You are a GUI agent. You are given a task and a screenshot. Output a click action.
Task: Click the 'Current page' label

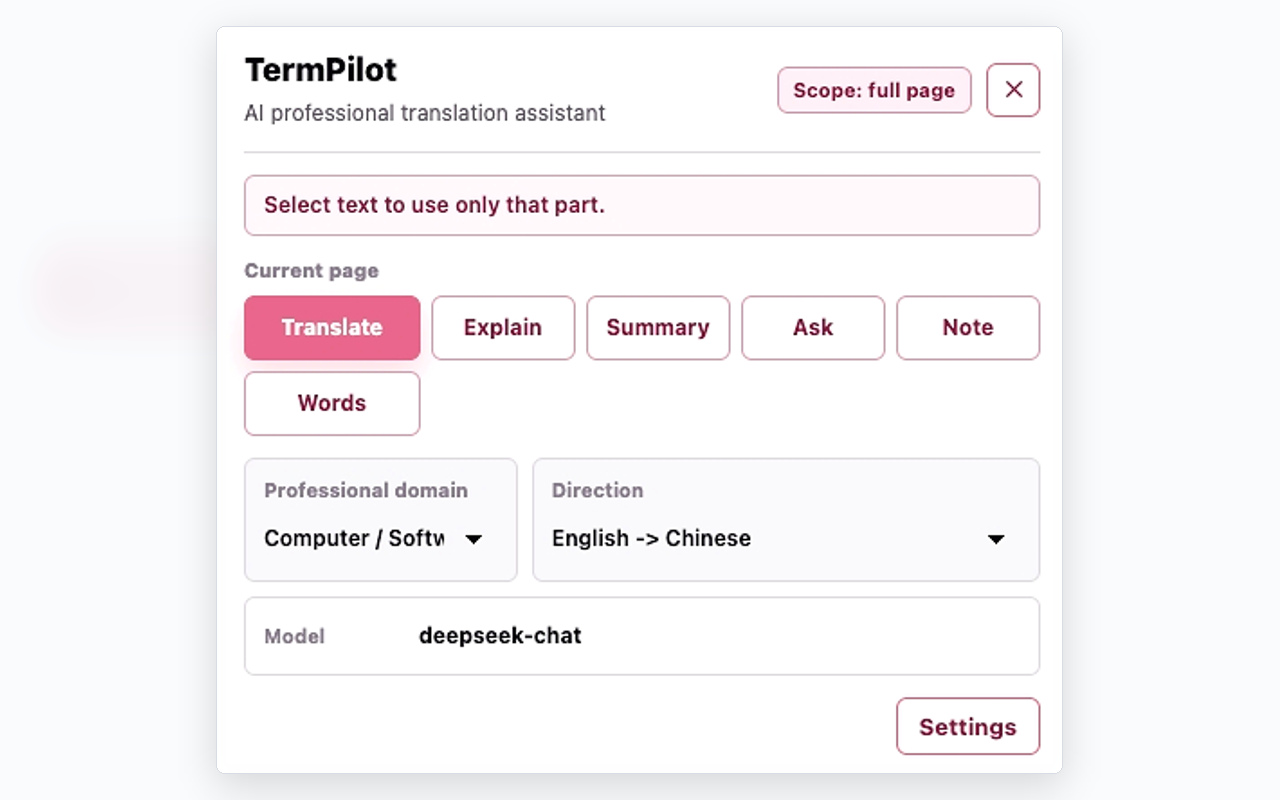point(312,271)
